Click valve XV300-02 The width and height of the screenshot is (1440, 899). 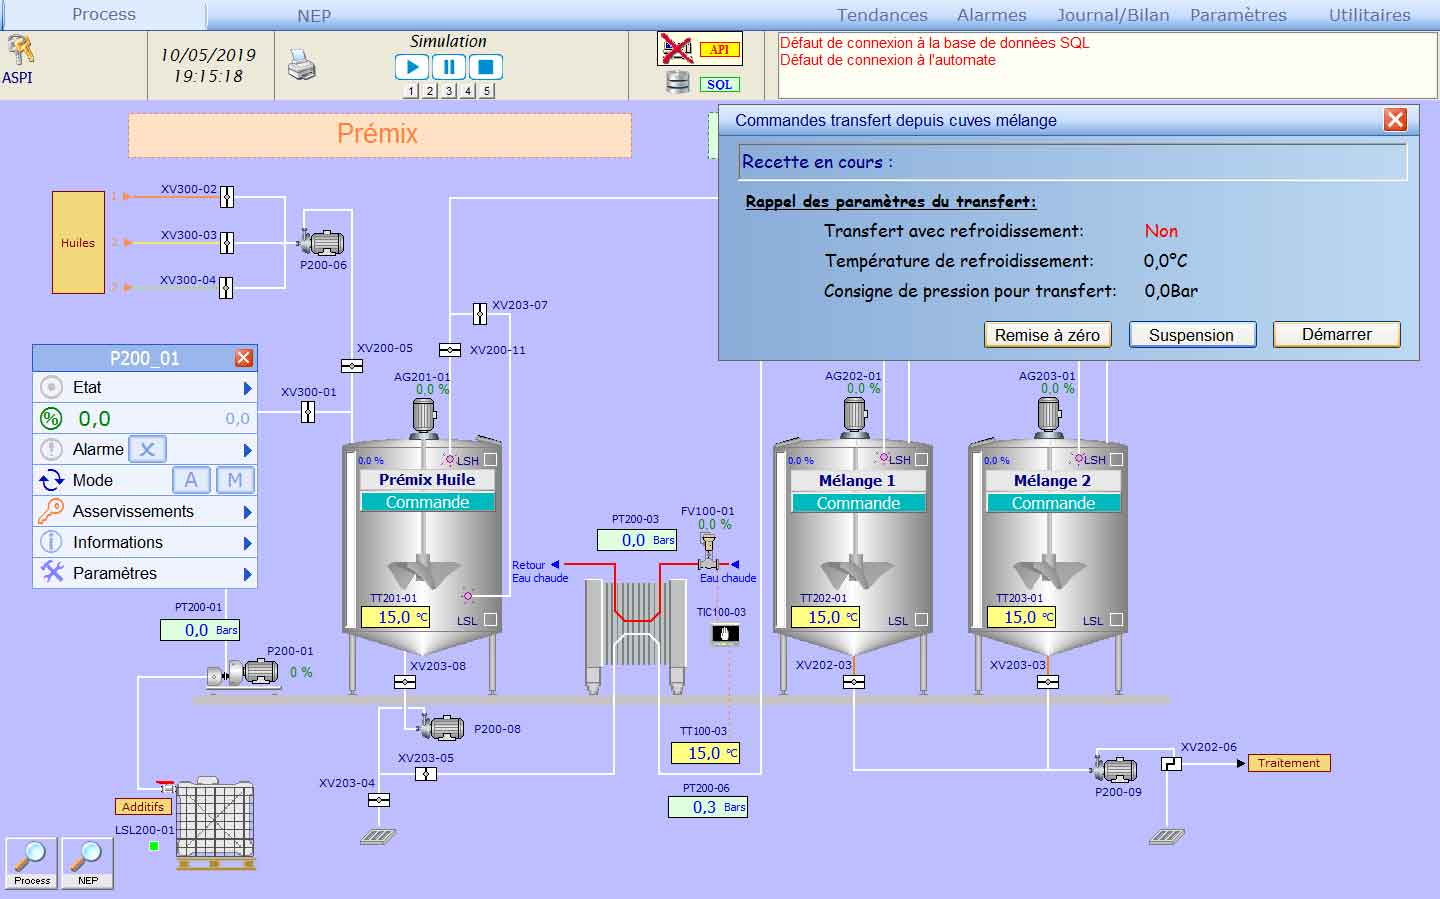pos(227,197)
